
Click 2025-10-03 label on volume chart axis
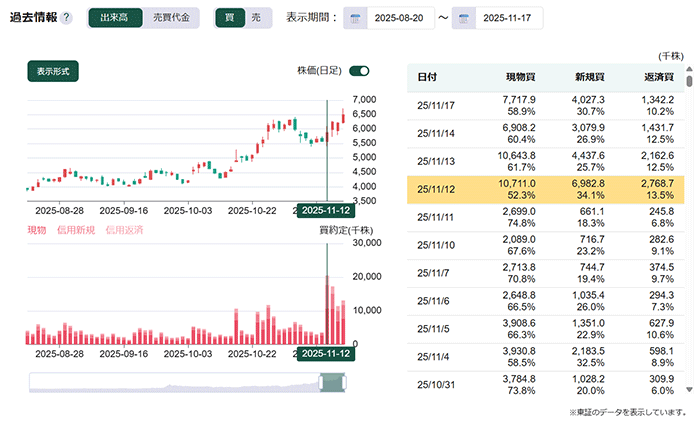[x=188, y=354]
